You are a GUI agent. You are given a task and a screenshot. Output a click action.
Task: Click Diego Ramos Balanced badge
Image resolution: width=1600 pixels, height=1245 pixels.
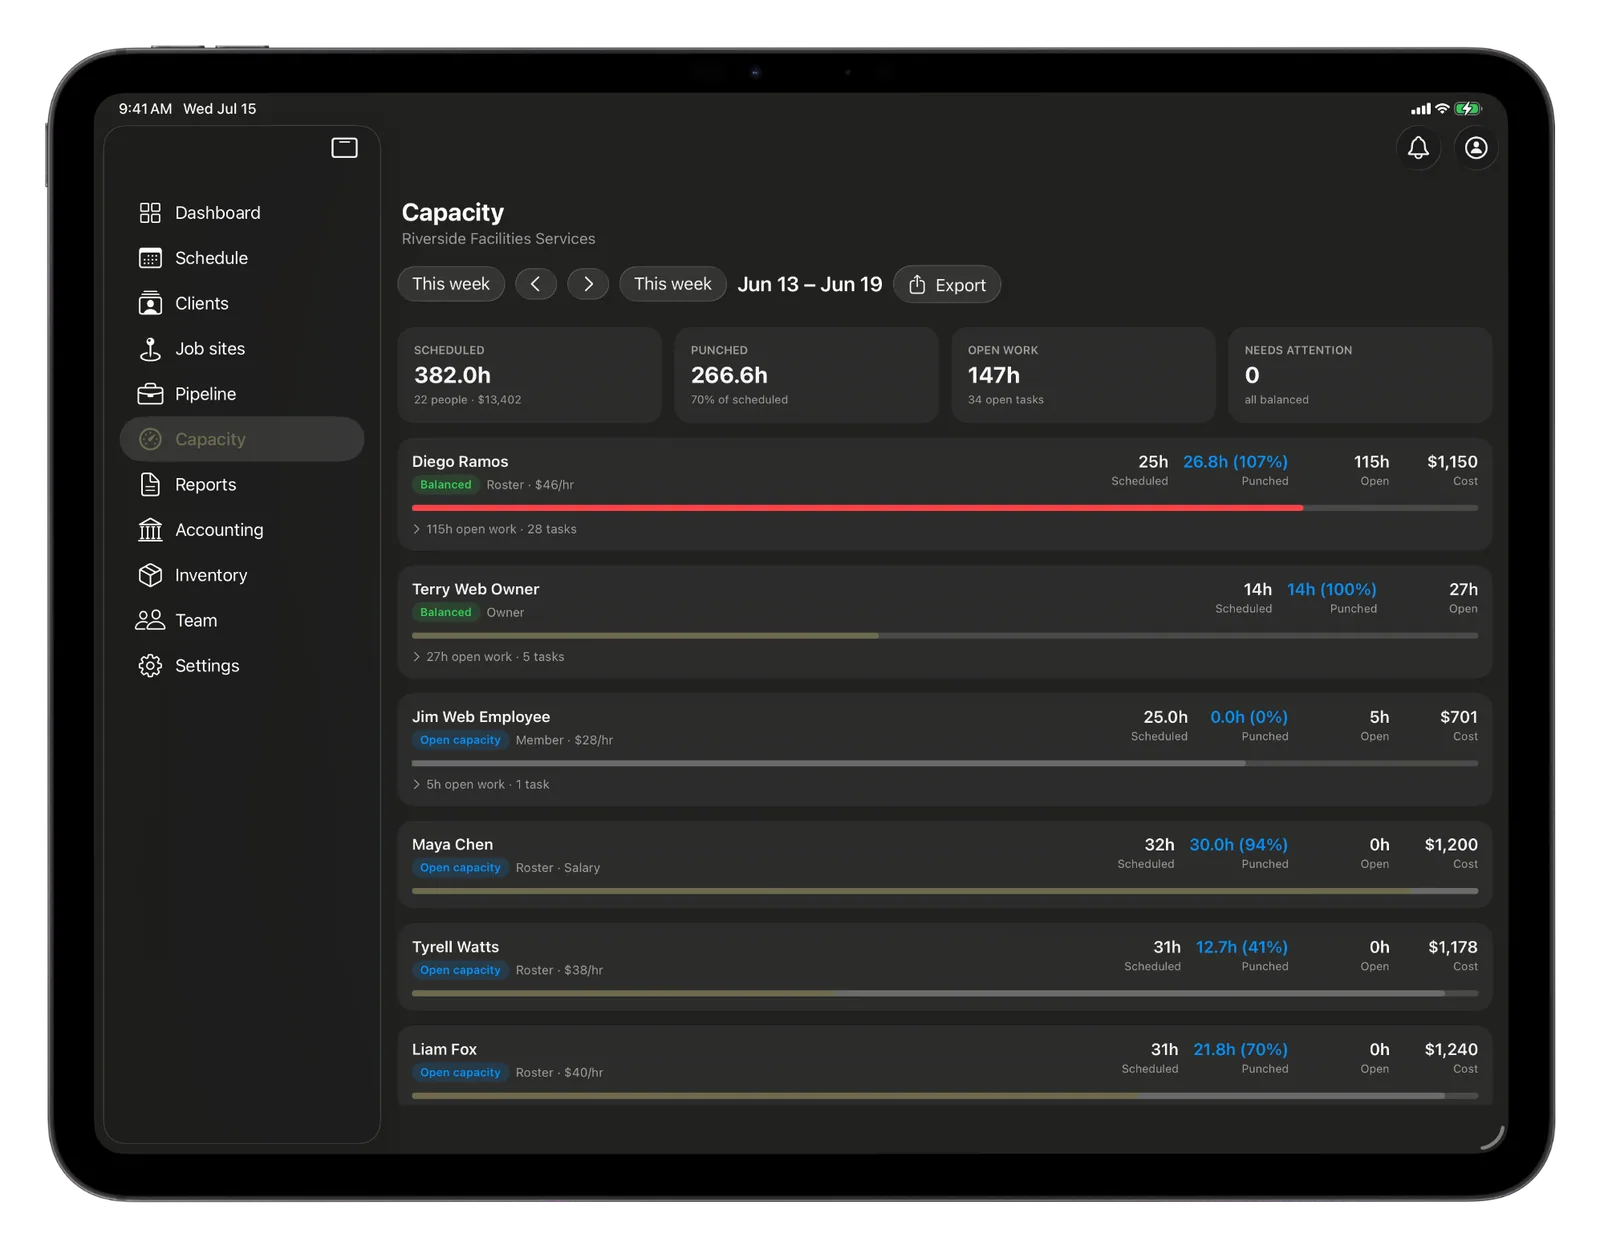(x=445, y=485)
